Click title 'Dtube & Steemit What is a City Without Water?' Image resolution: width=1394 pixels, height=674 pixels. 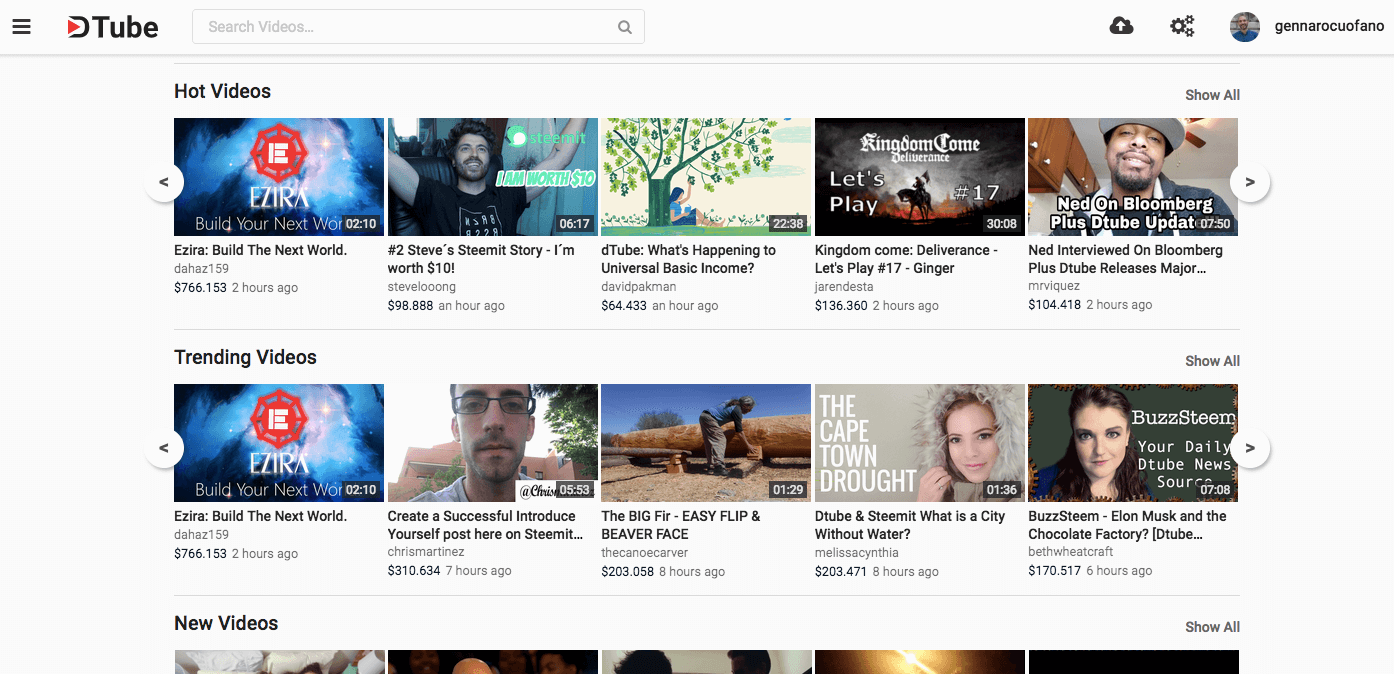click(910, 525)
